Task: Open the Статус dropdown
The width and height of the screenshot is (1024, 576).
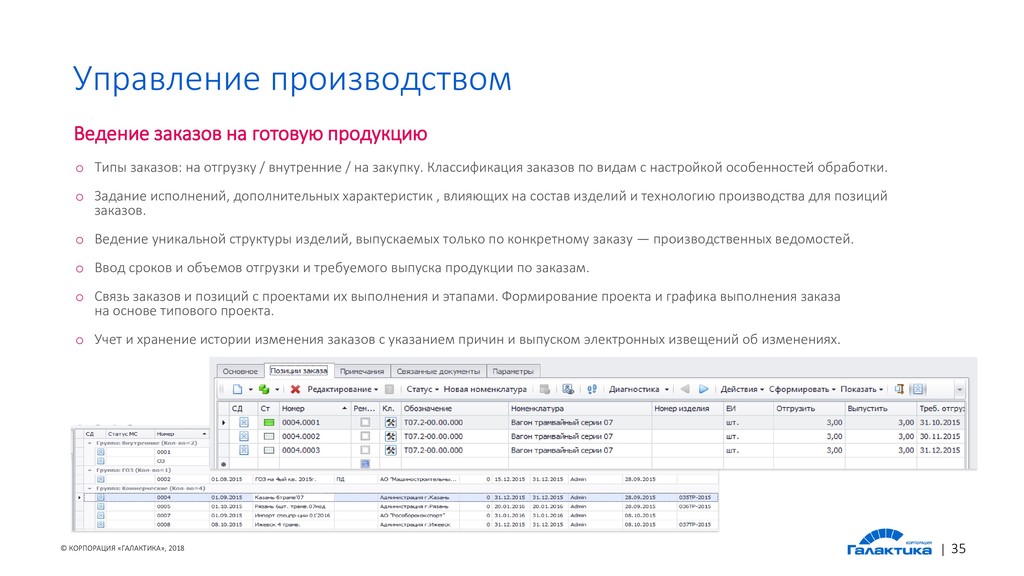Action: [423, 389]
